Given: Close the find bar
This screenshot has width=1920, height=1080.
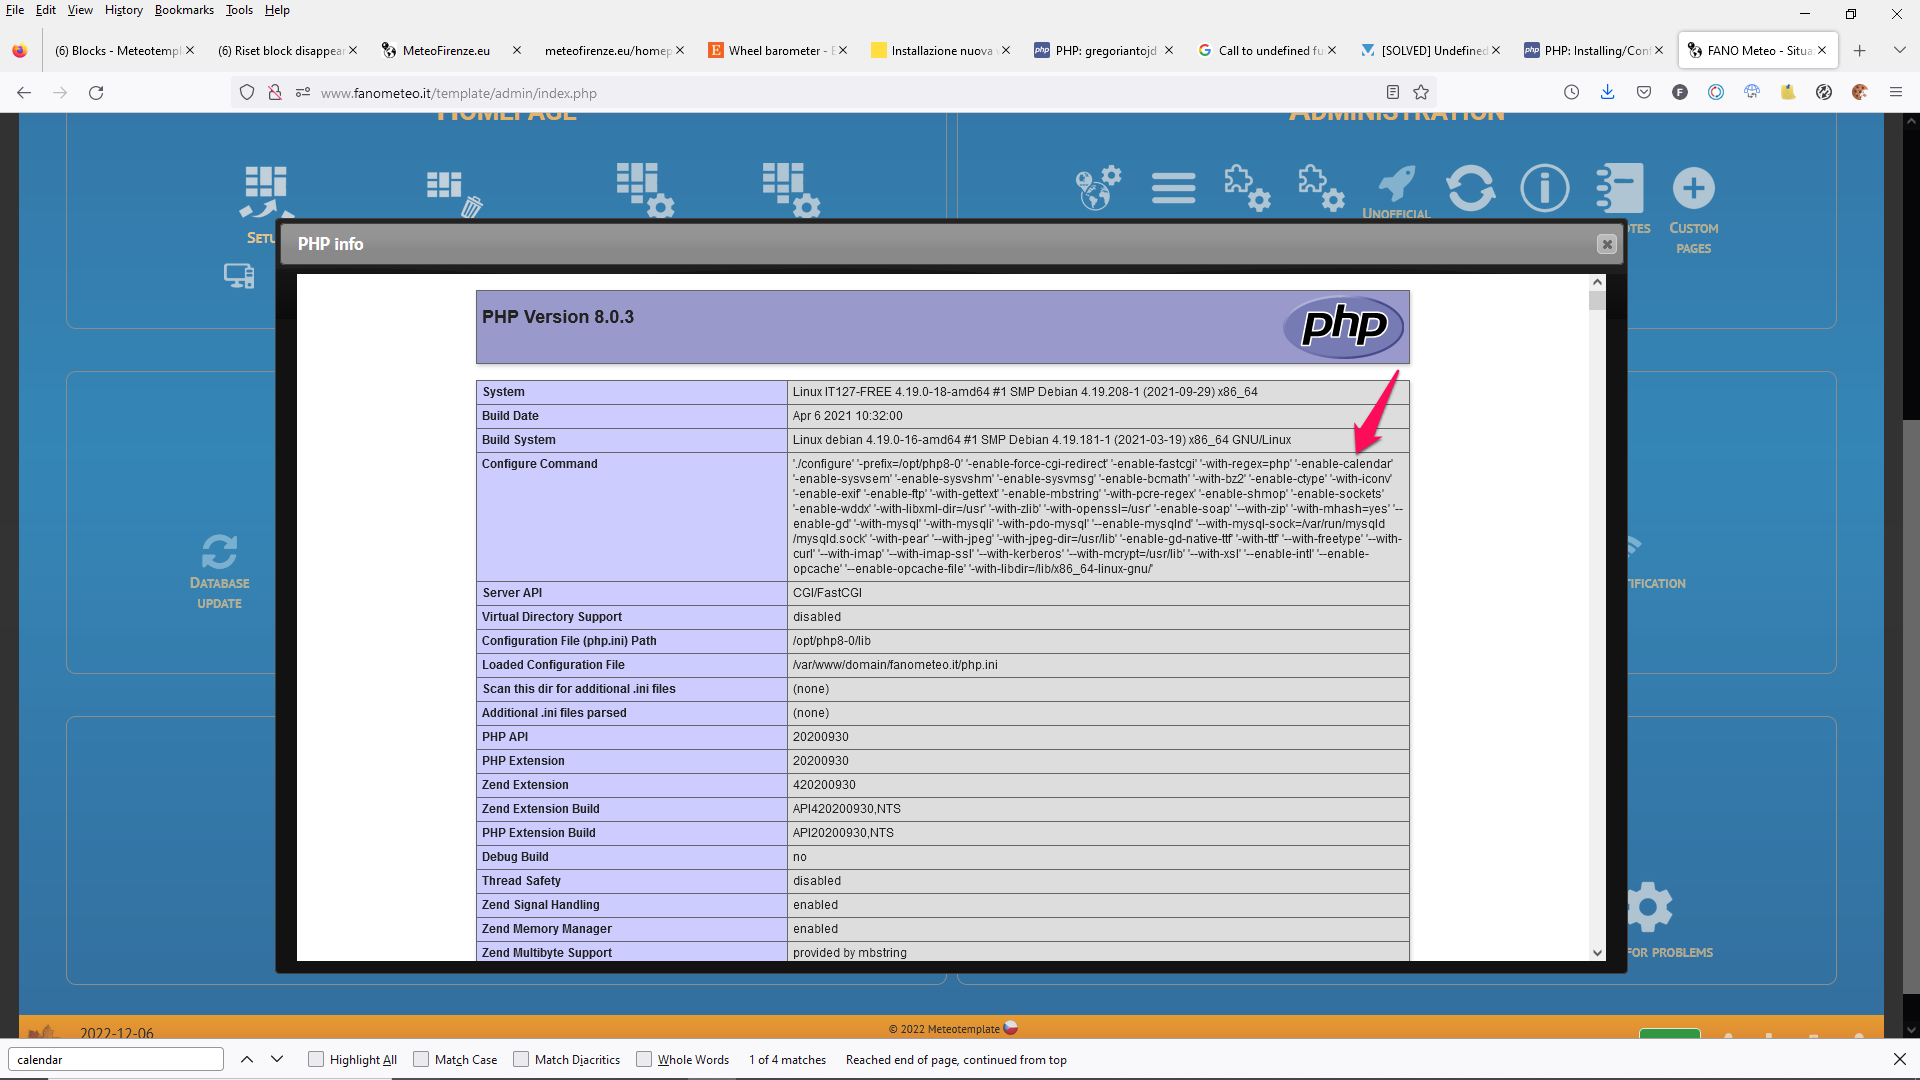Looking at the screenshot, I should tap(1900, 1059).
